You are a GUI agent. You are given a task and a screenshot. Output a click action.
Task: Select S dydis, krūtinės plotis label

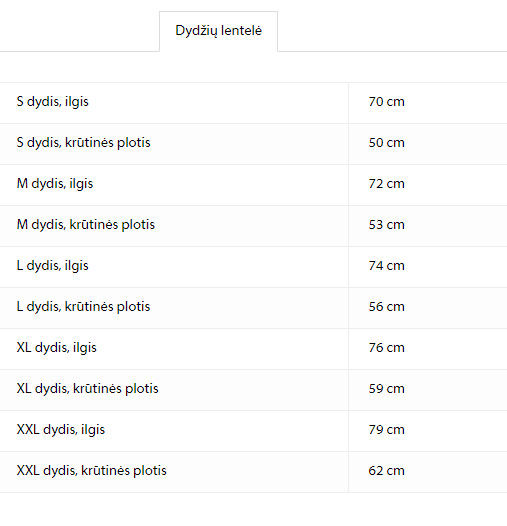83,143
